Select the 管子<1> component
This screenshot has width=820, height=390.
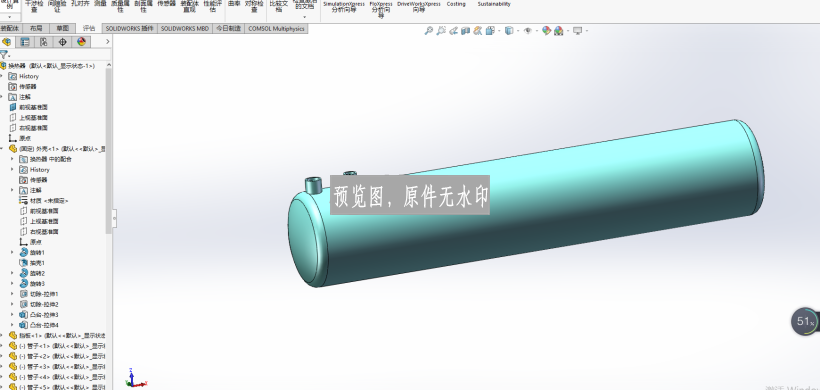pos(58,346)
